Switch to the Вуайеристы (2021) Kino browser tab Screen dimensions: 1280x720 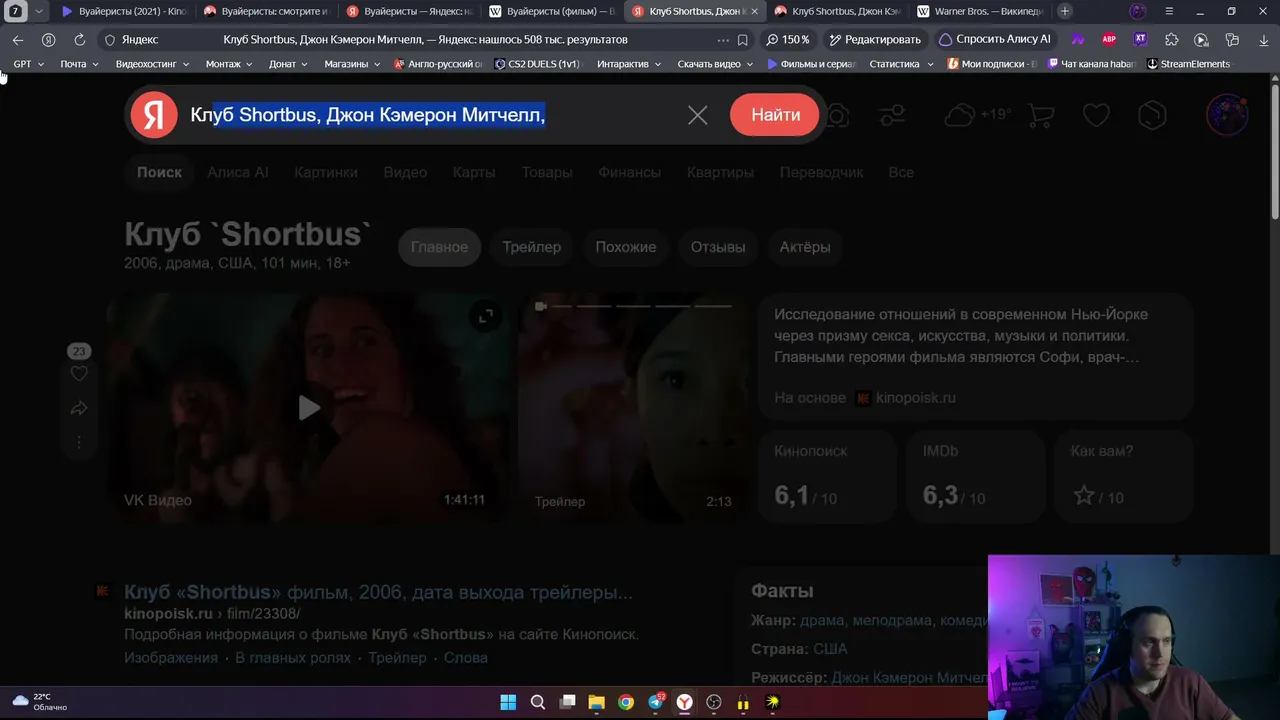click(124, 11)
